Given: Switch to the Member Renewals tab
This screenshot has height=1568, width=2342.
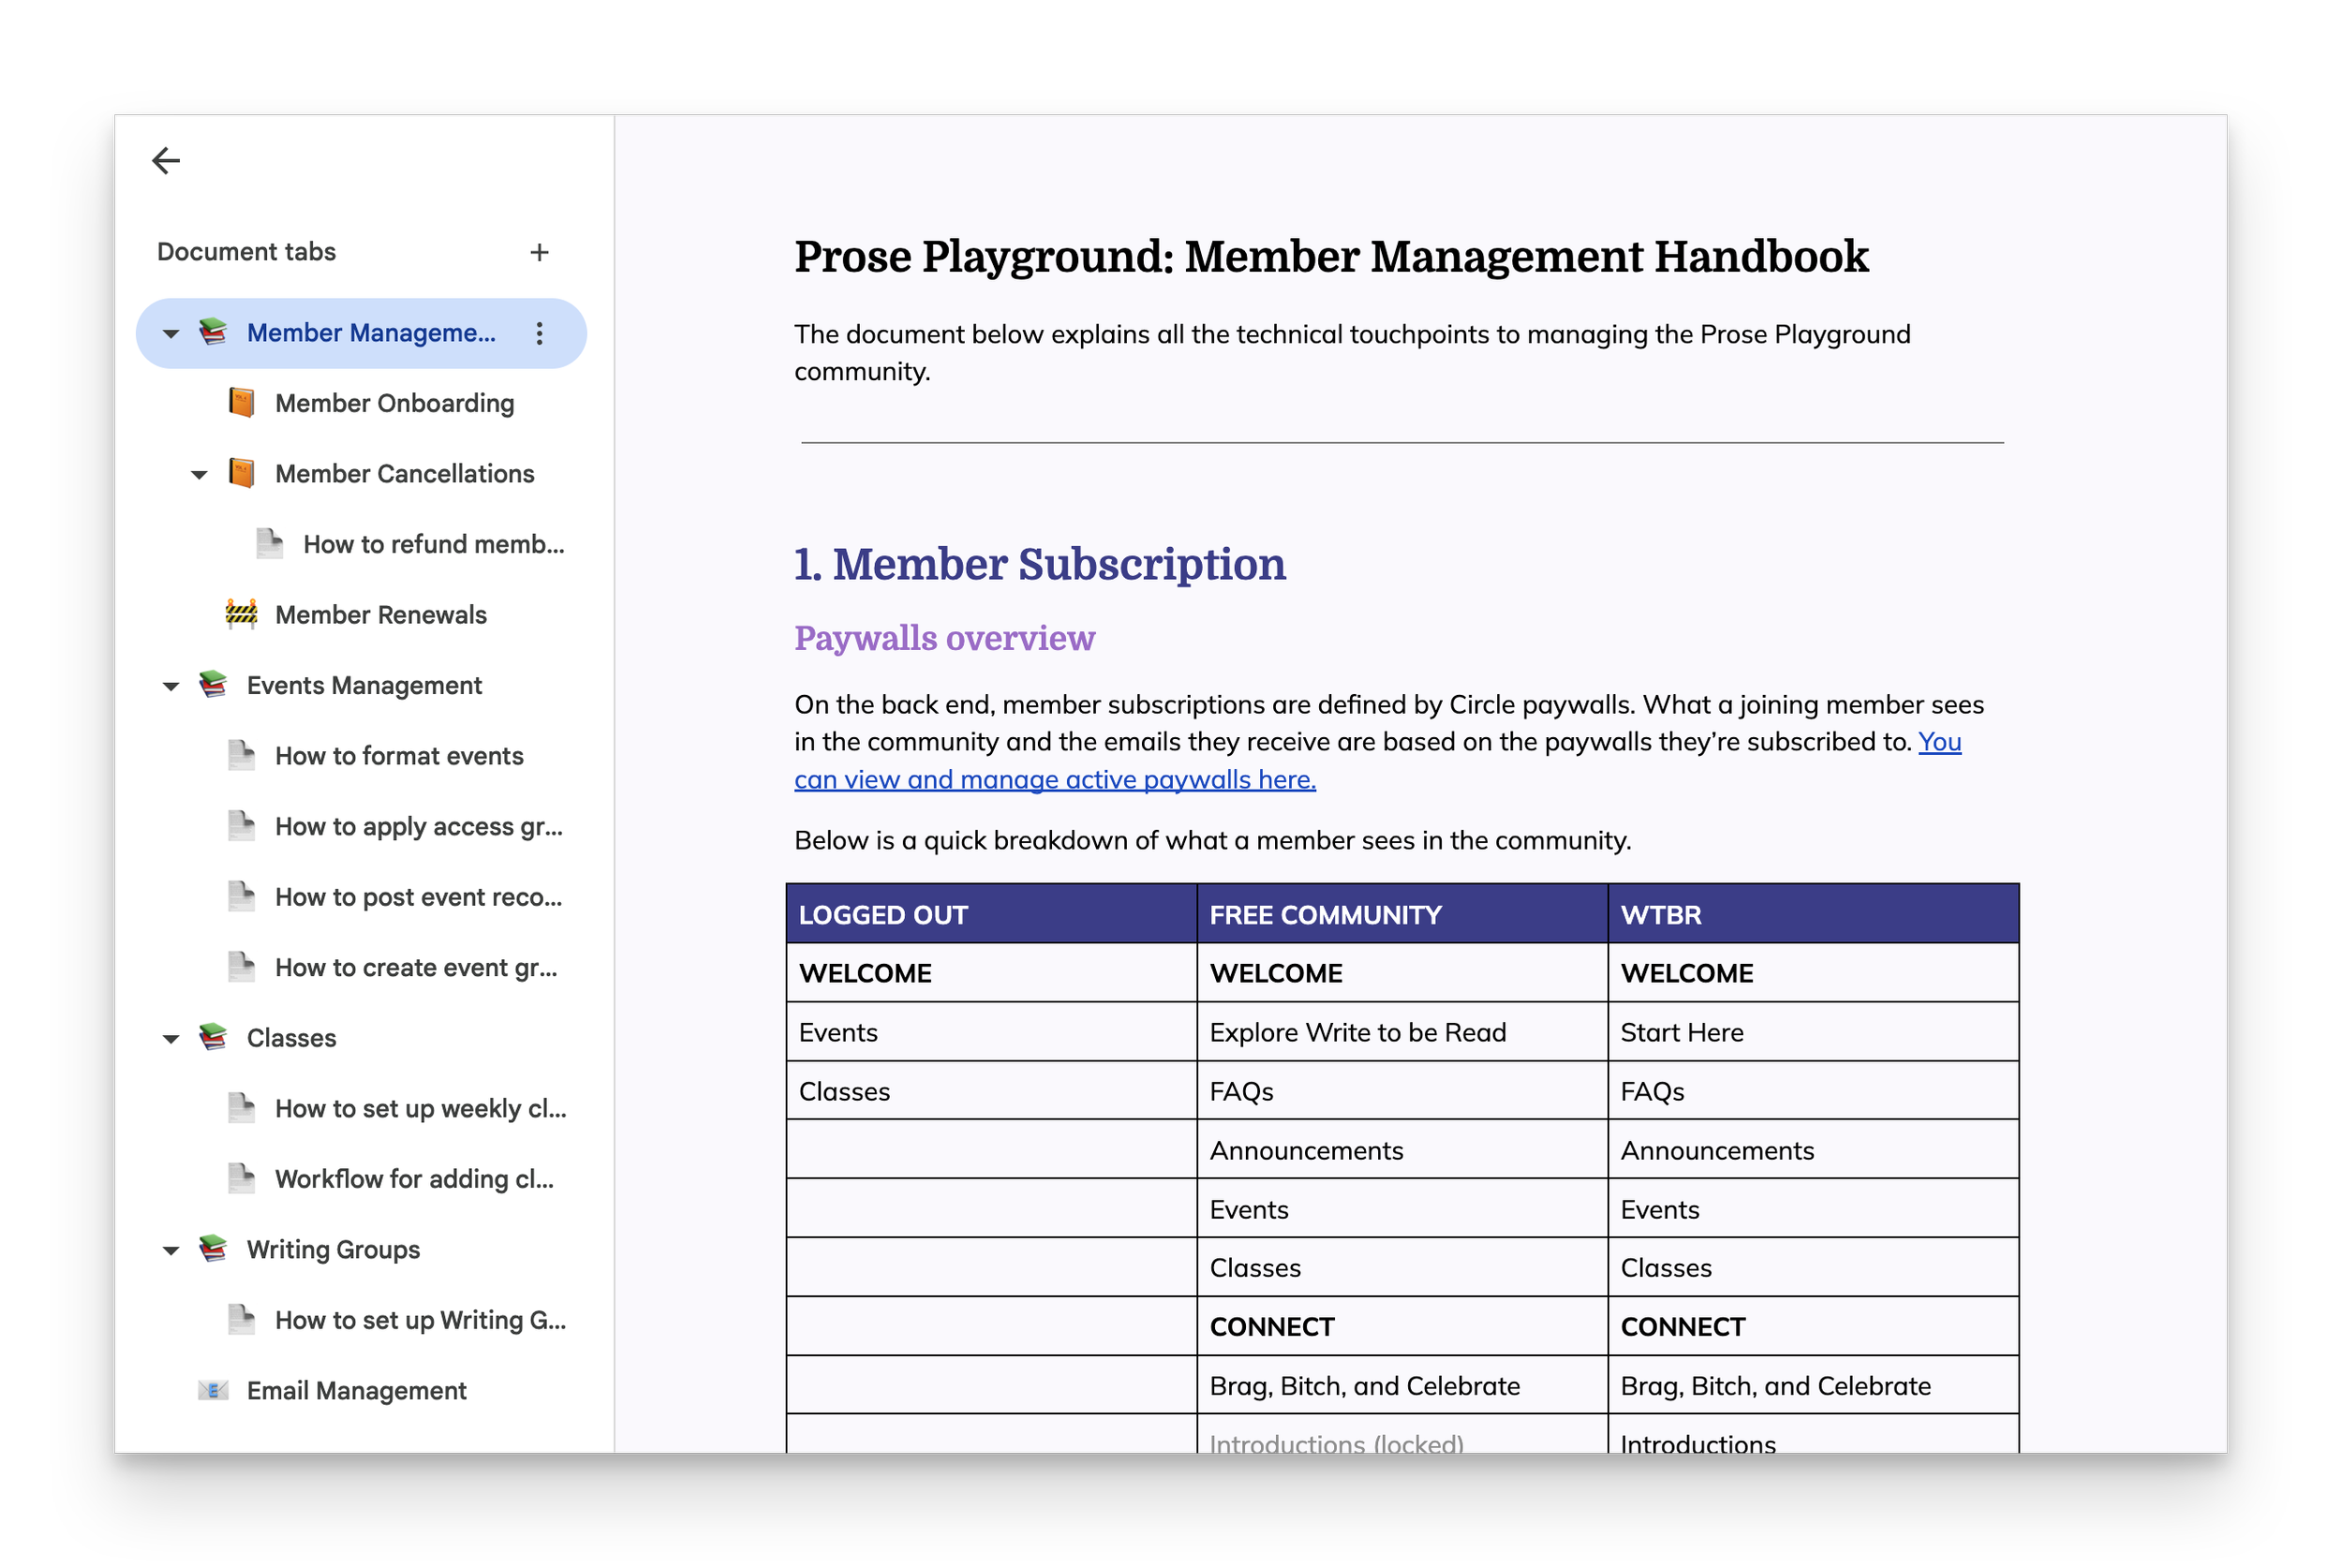Looking at the screenshot, I should tap(380, 615).
